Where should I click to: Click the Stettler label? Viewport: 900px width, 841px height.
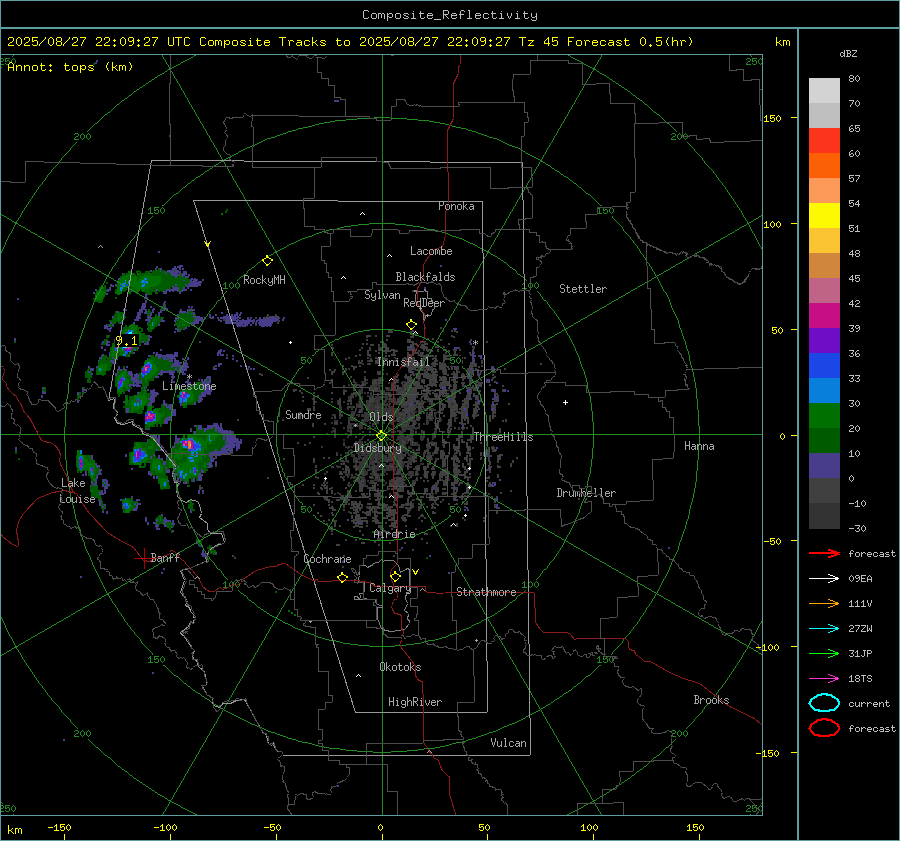pyautogui.click(x=583, y=289)
